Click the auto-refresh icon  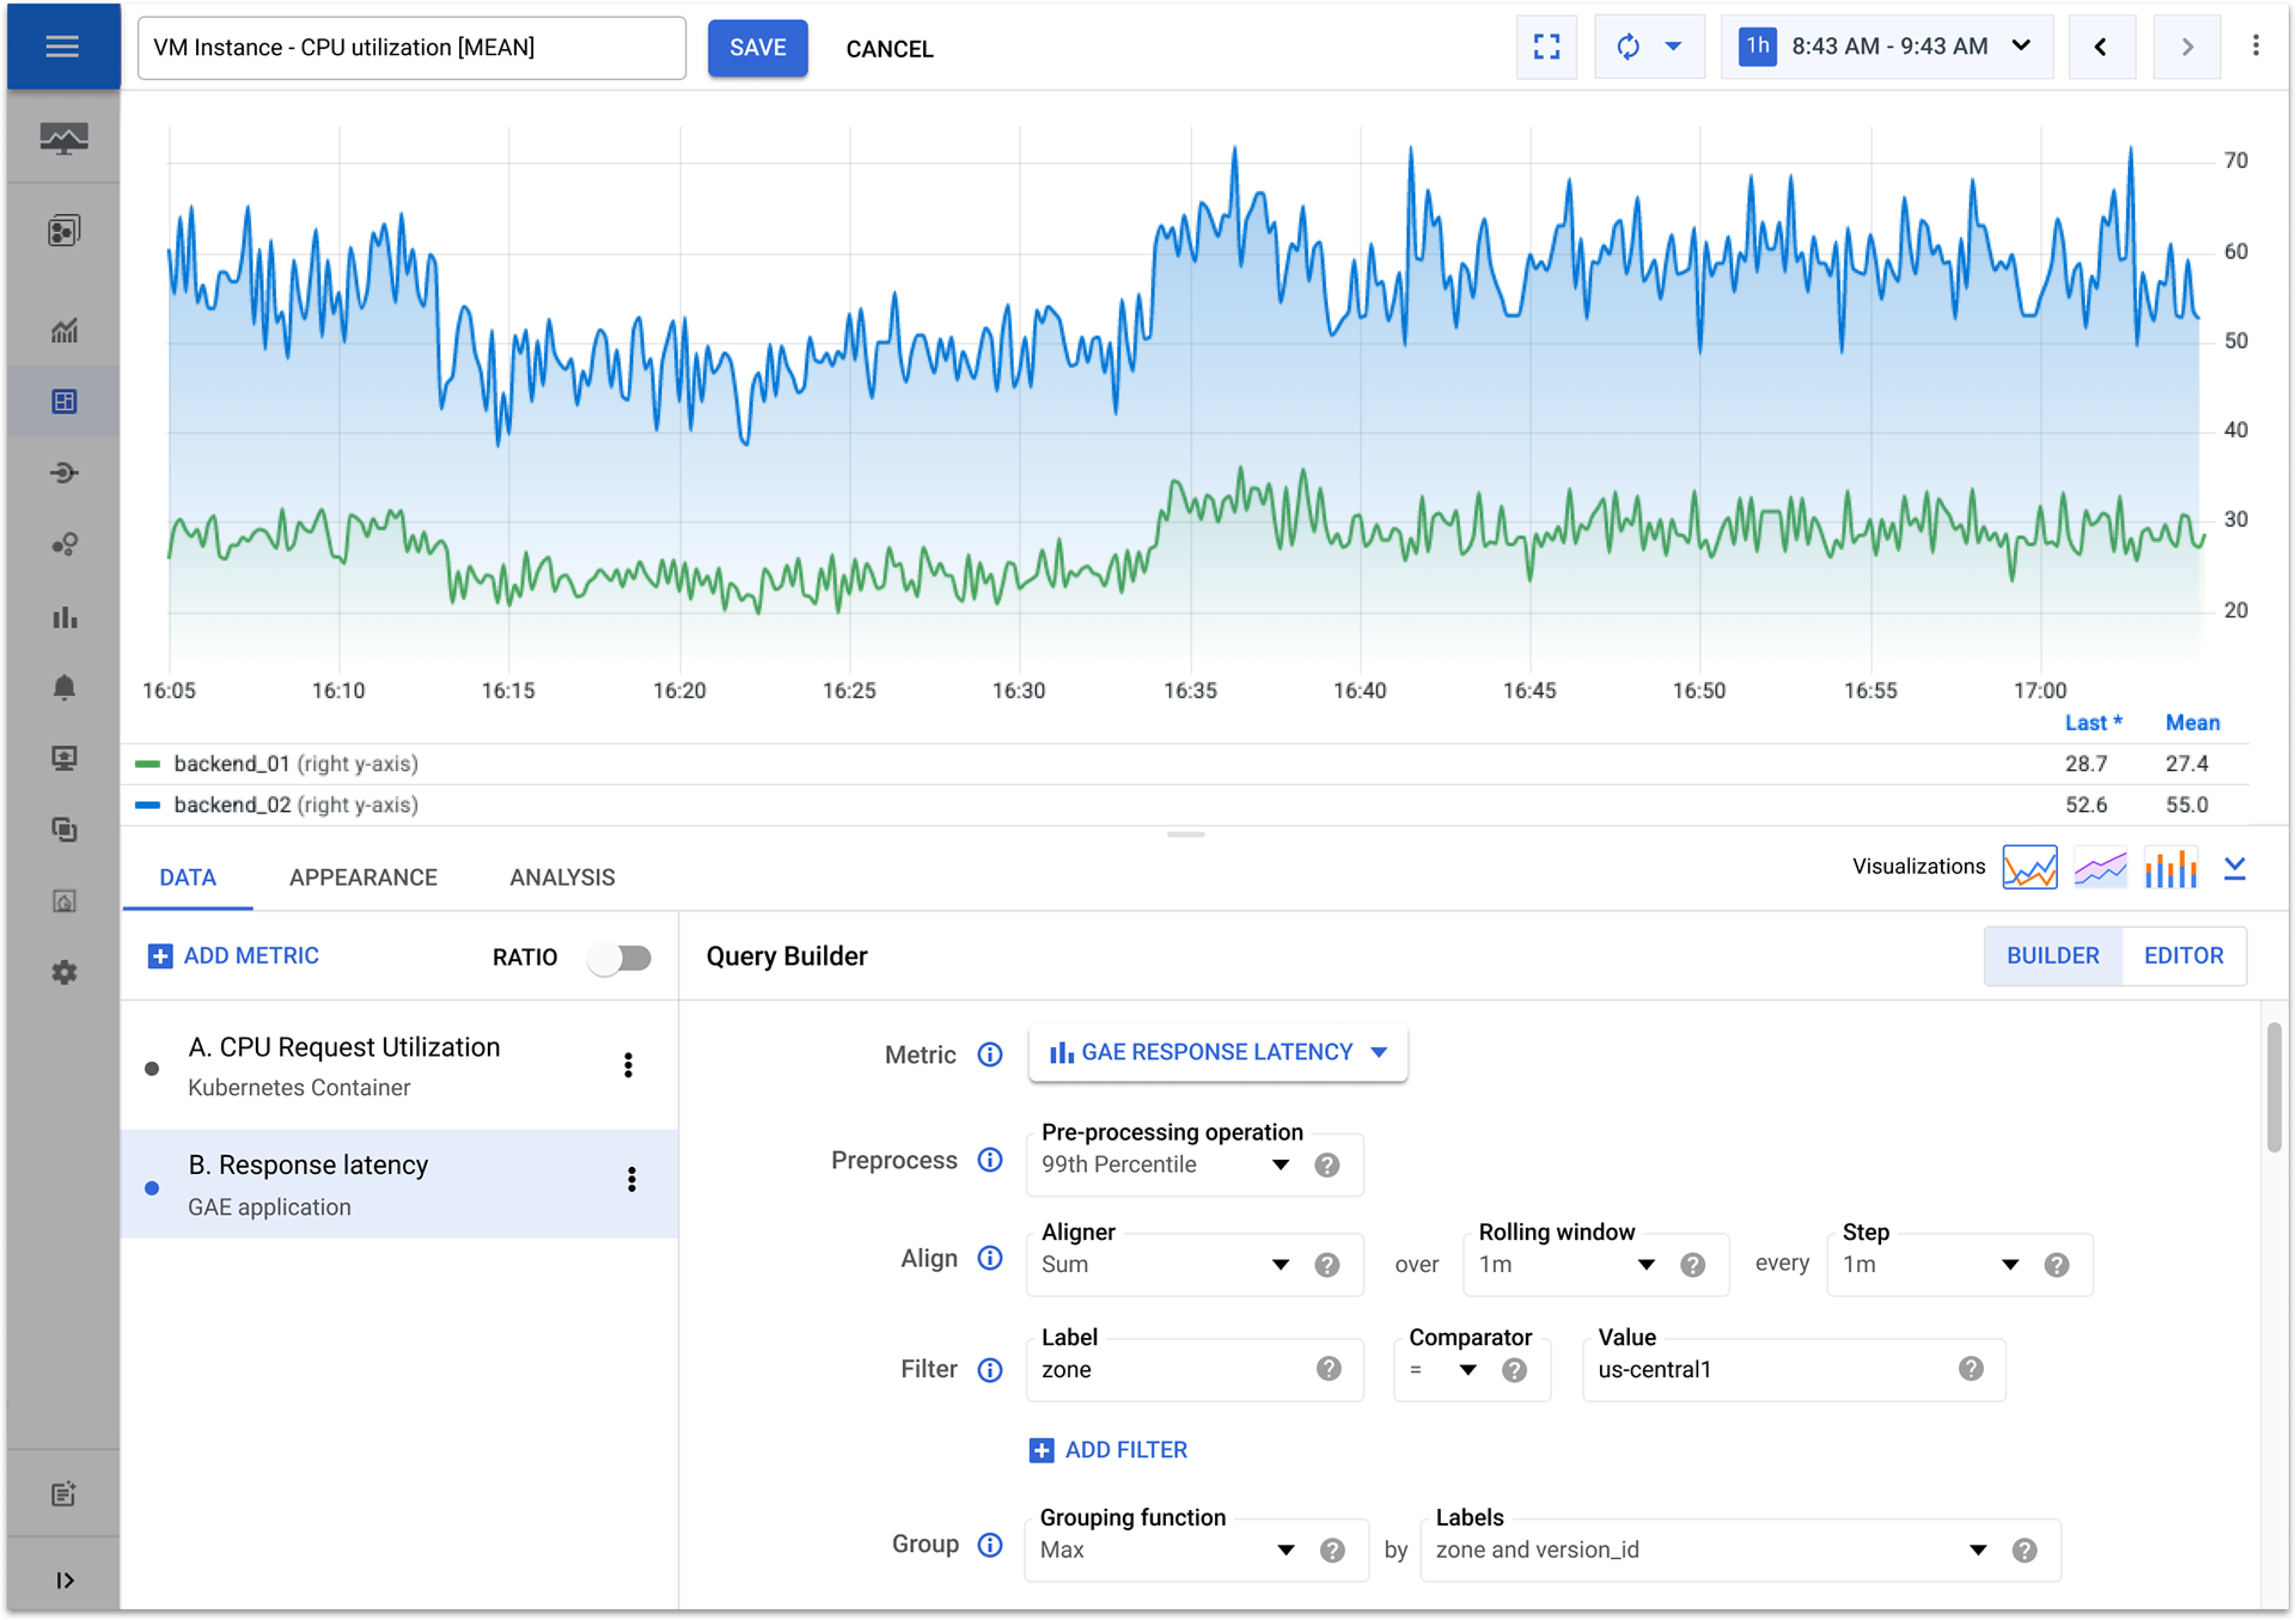click(1627, 47)
